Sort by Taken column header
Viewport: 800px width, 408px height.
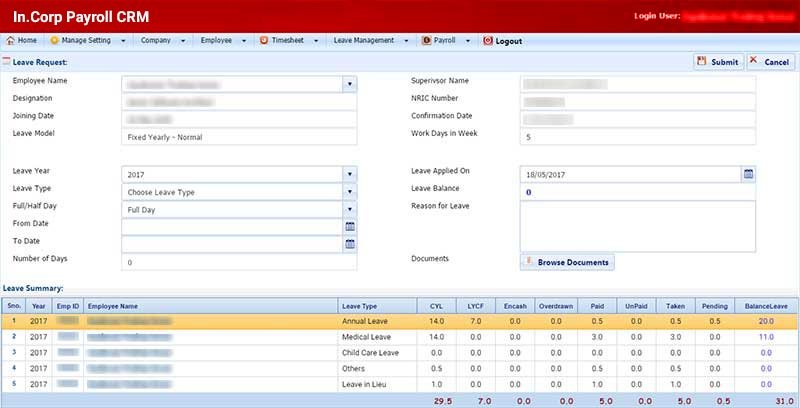click(x=676, y=306)
